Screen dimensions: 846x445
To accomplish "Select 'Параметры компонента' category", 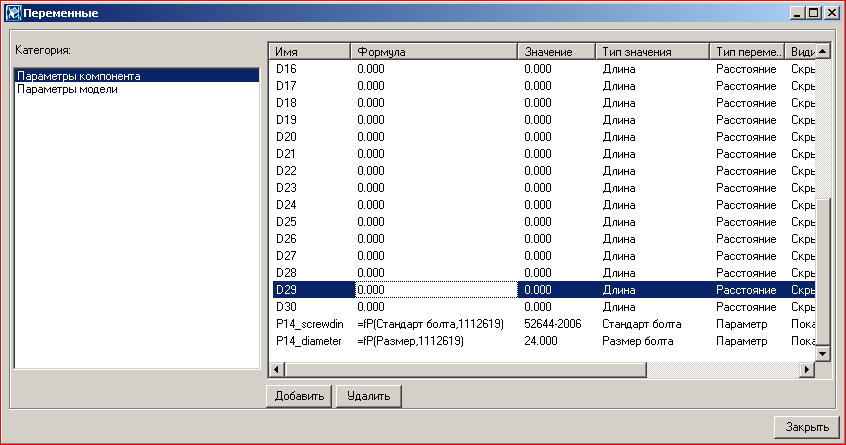I will click(78, 76).
